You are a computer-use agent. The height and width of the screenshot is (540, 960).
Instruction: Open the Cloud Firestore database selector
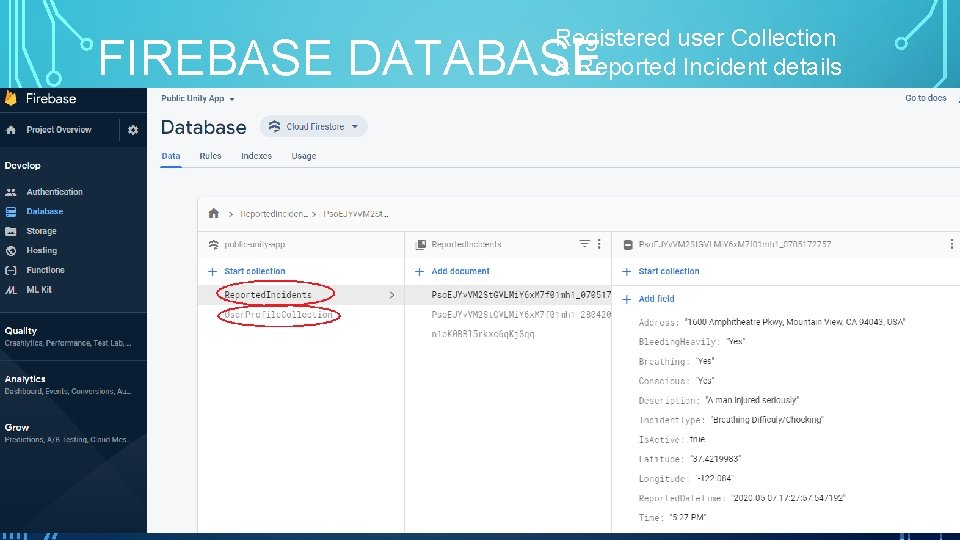pyautogui.click(x=313, y=126)
